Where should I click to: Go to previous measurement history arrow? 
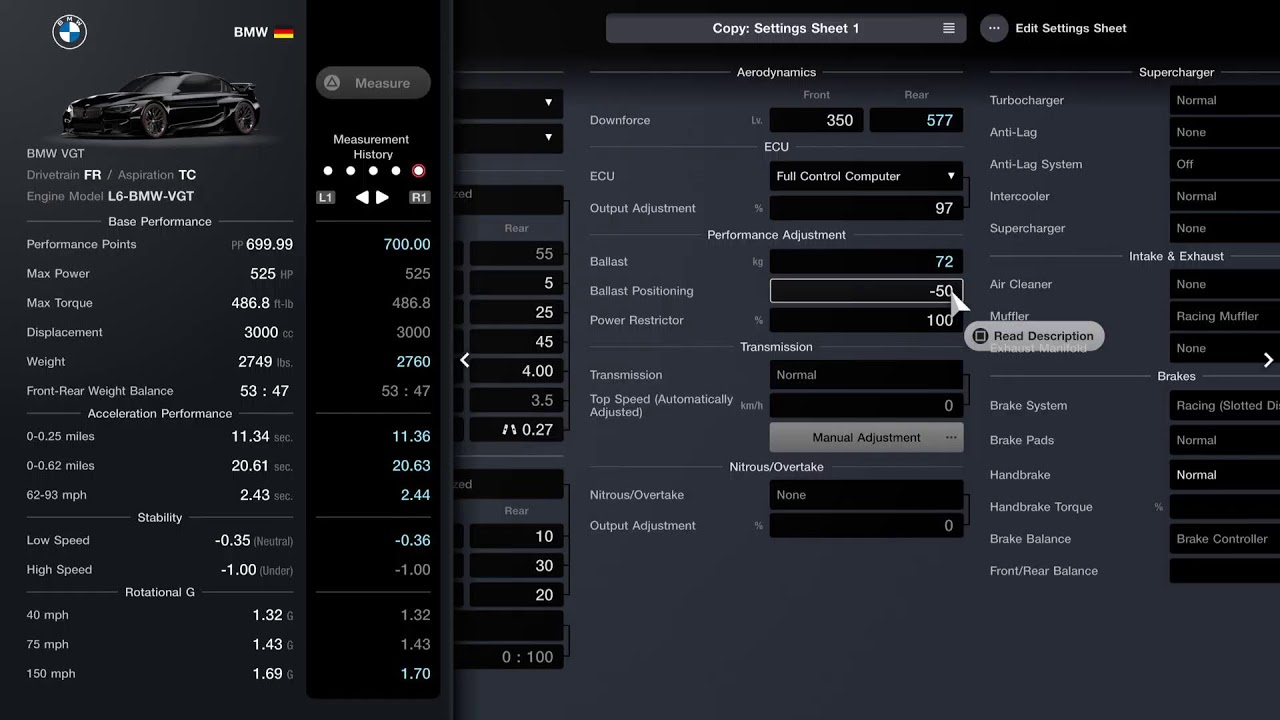(362, 198)
